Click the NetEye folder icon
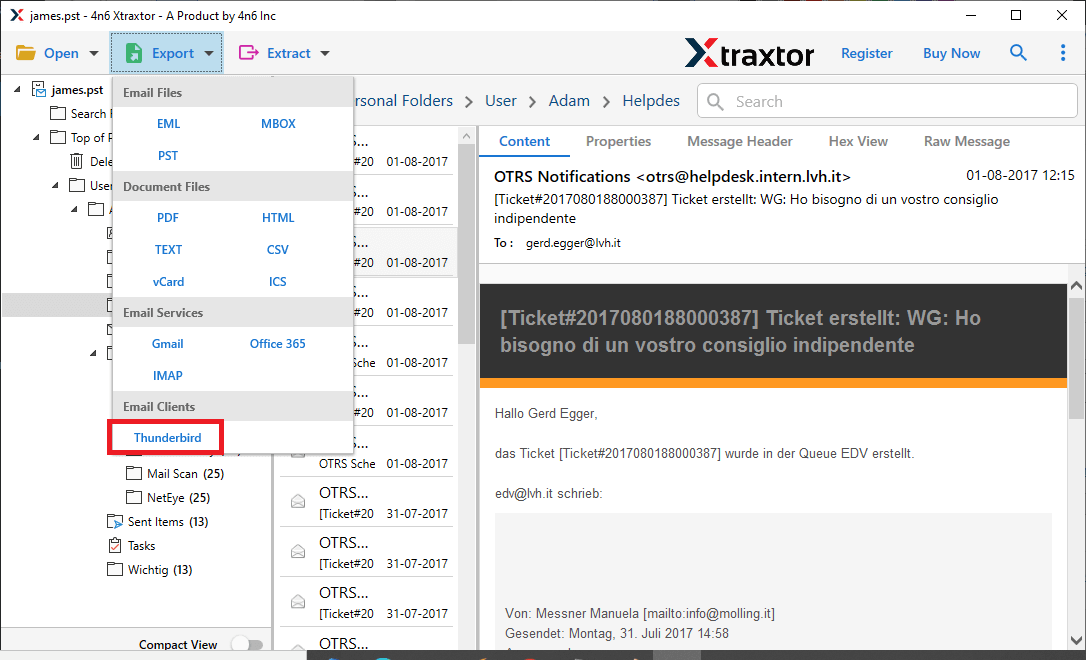The height and width of the screenshot is (660, 1086). click(134, 497)
